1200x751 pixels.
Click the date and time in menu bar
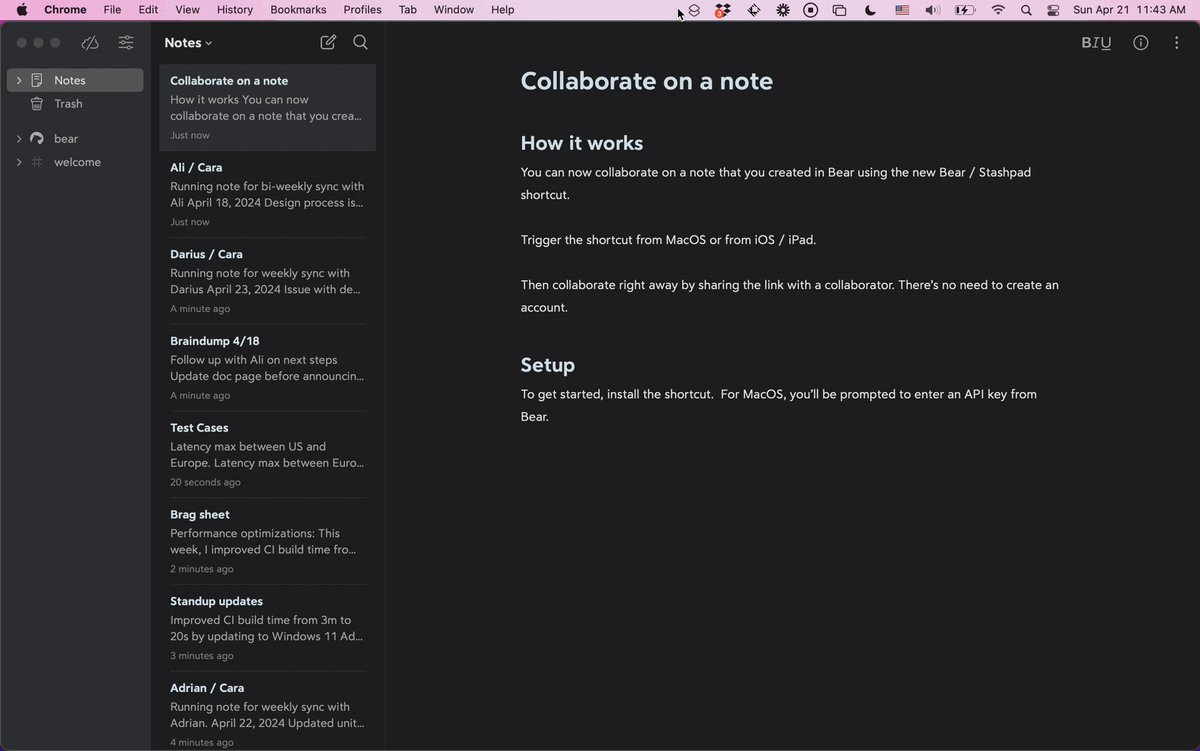point(1128,10)
